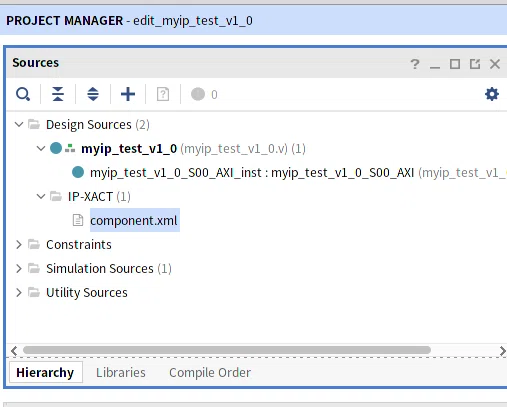The width and height of the screenshot is (507, 407).
Task: Maximize the Sources panel
Action: point(455,64)
